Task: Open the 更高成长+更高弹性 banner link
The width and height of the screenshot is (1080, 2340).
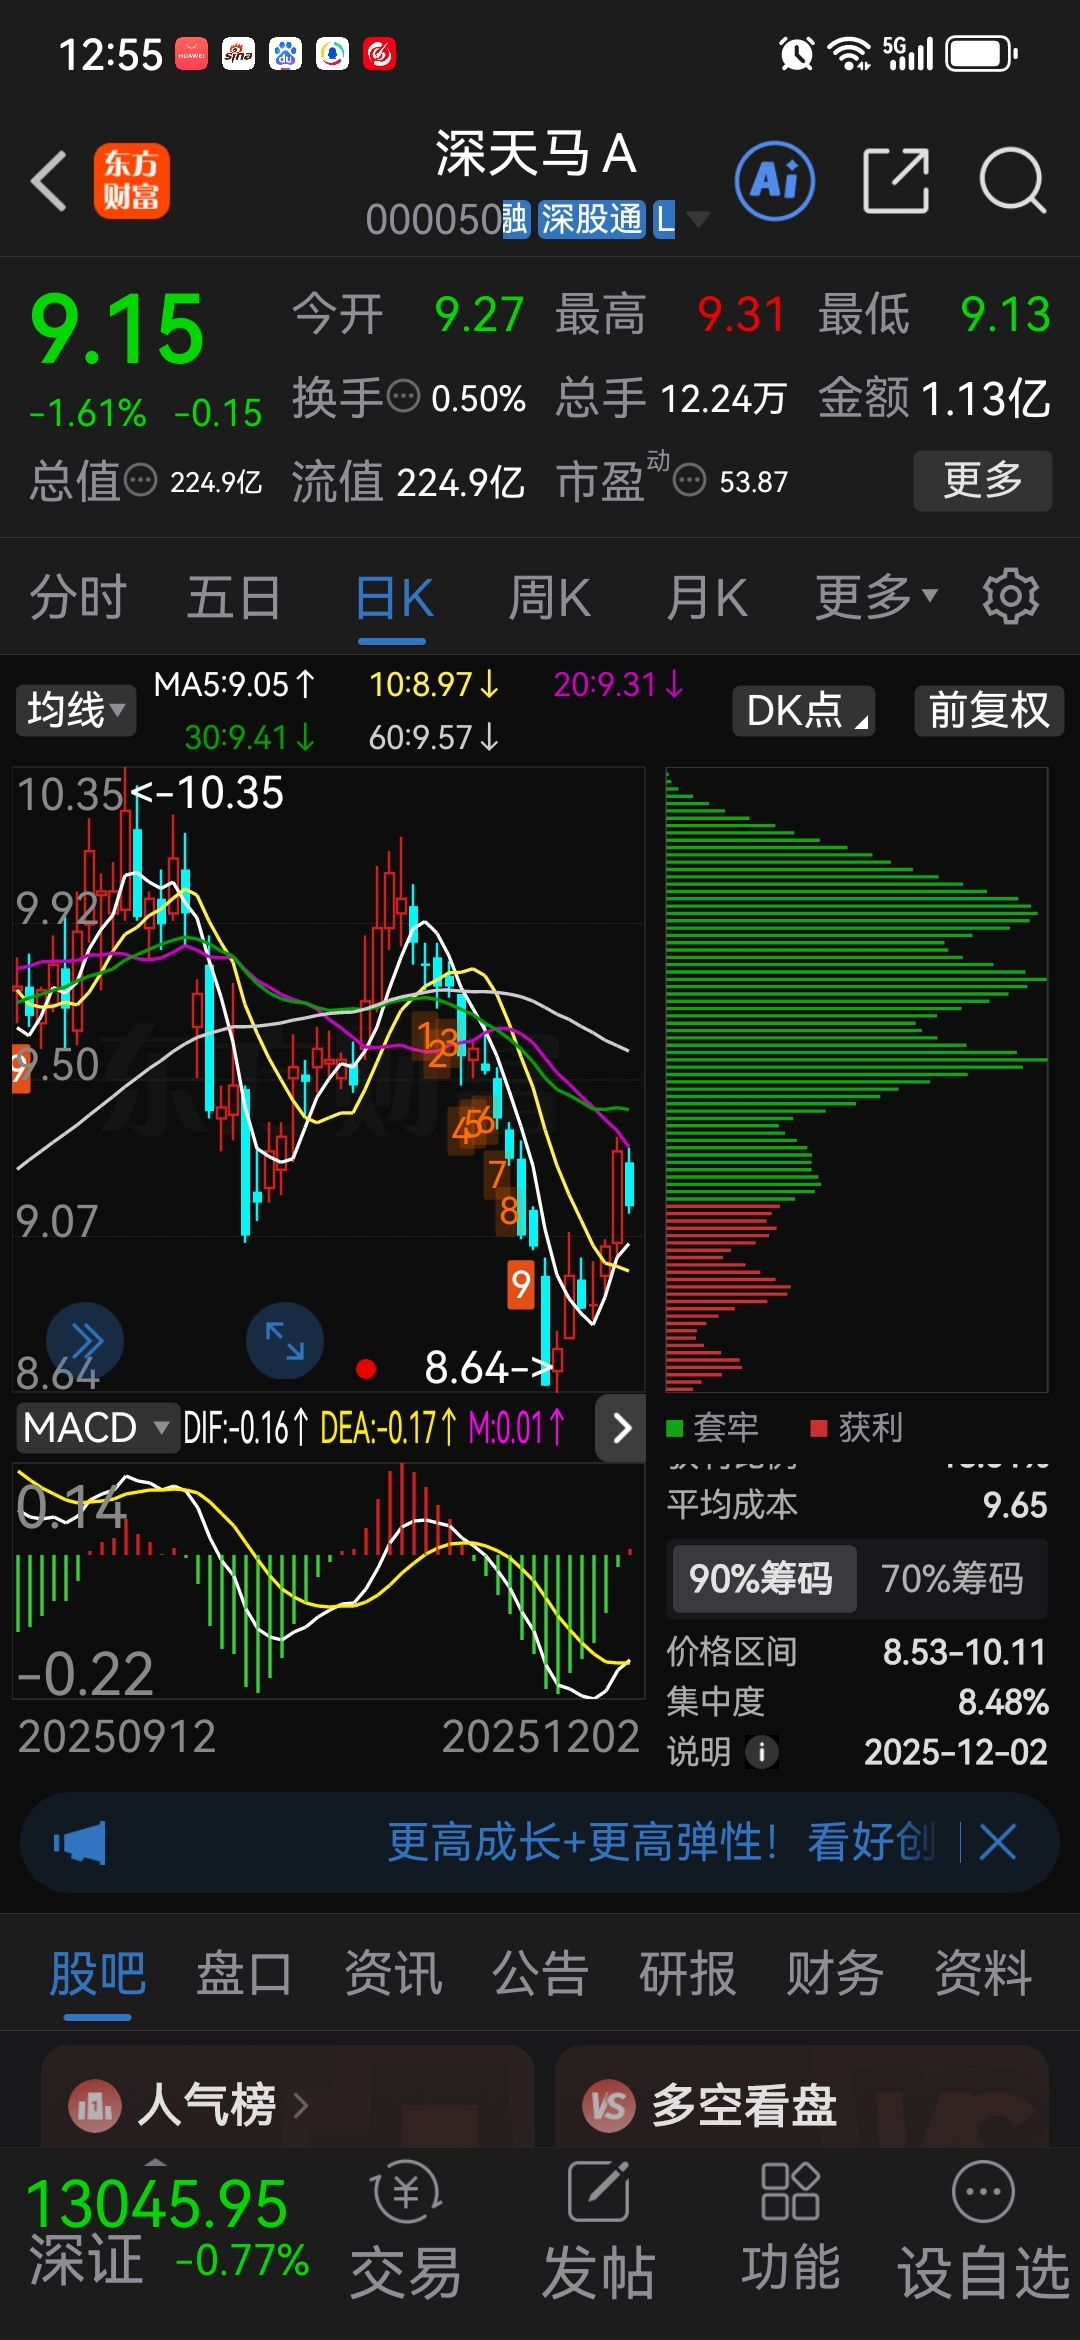Action: point(660,1842)
